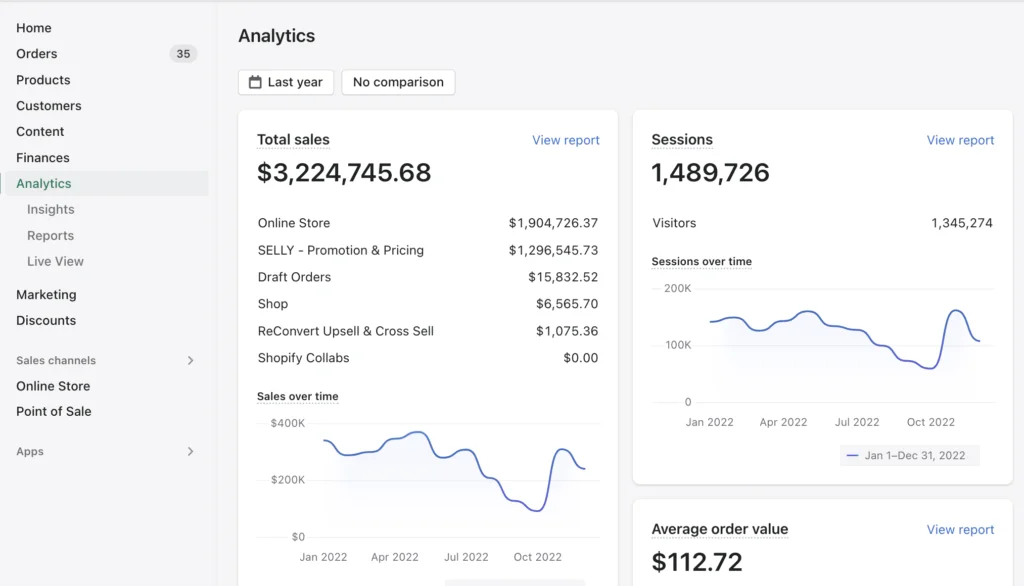
Task: Open the Home page in sidebar
Action: coord(34,28)
